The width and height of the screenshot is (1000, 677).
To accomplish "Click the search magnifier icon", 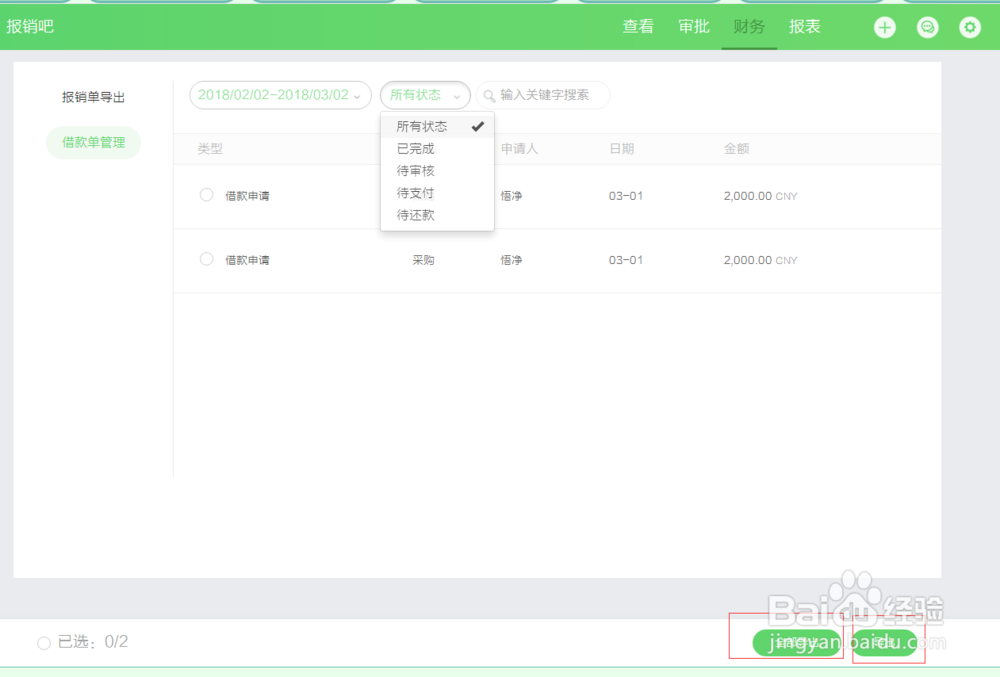I will tap(489, 95).
